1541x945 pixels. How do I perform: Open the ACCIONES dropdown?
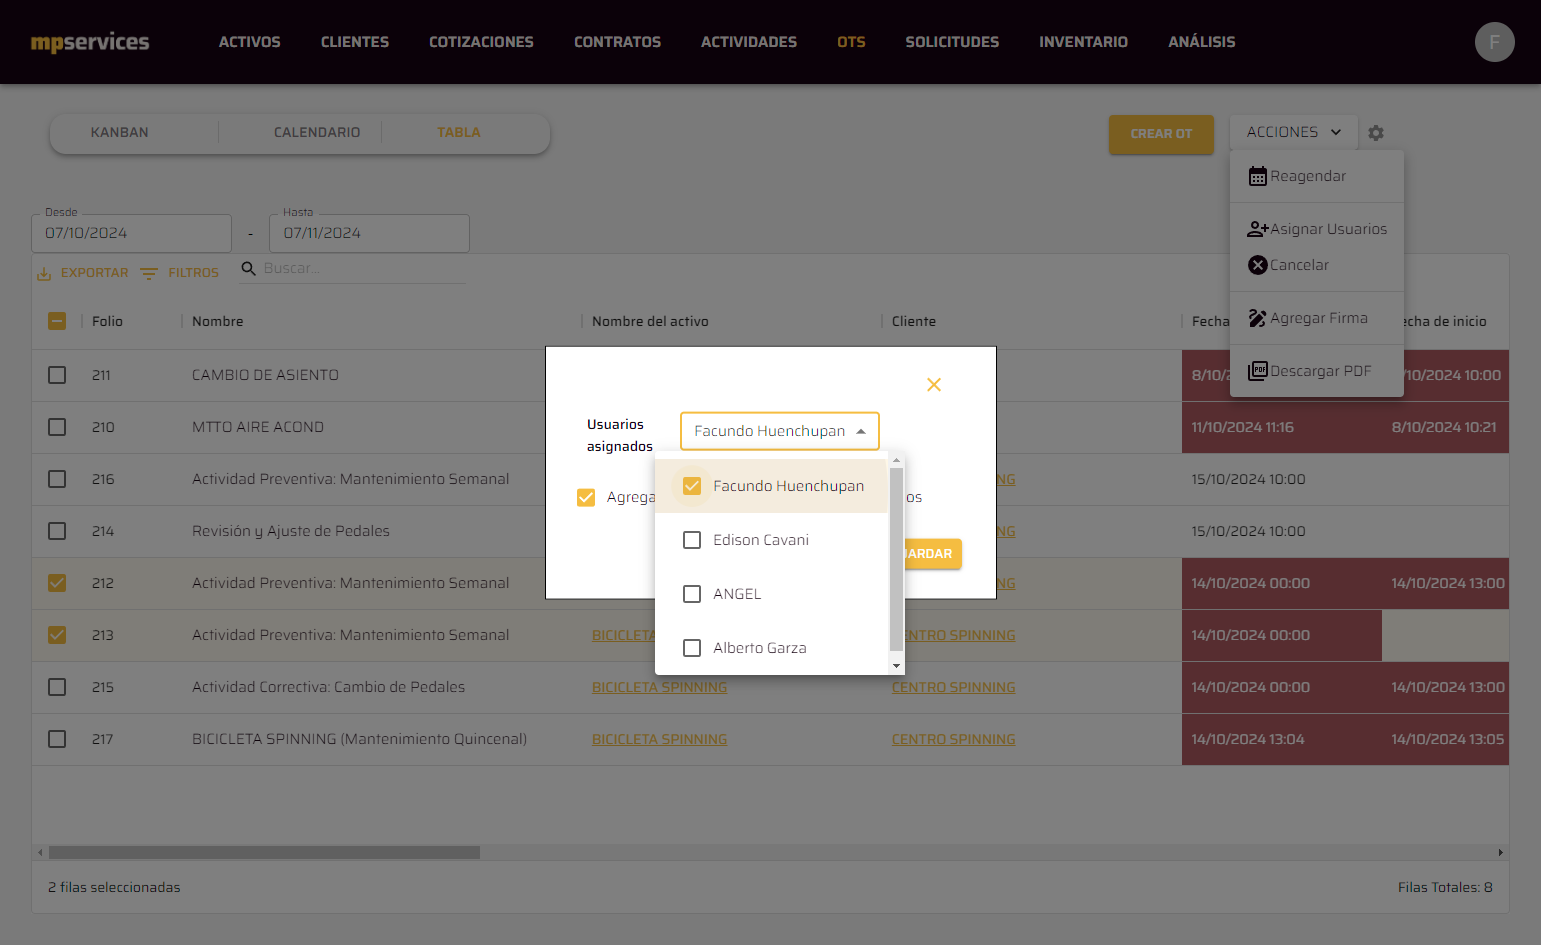pyautogui.click(x=1294, y=132)
